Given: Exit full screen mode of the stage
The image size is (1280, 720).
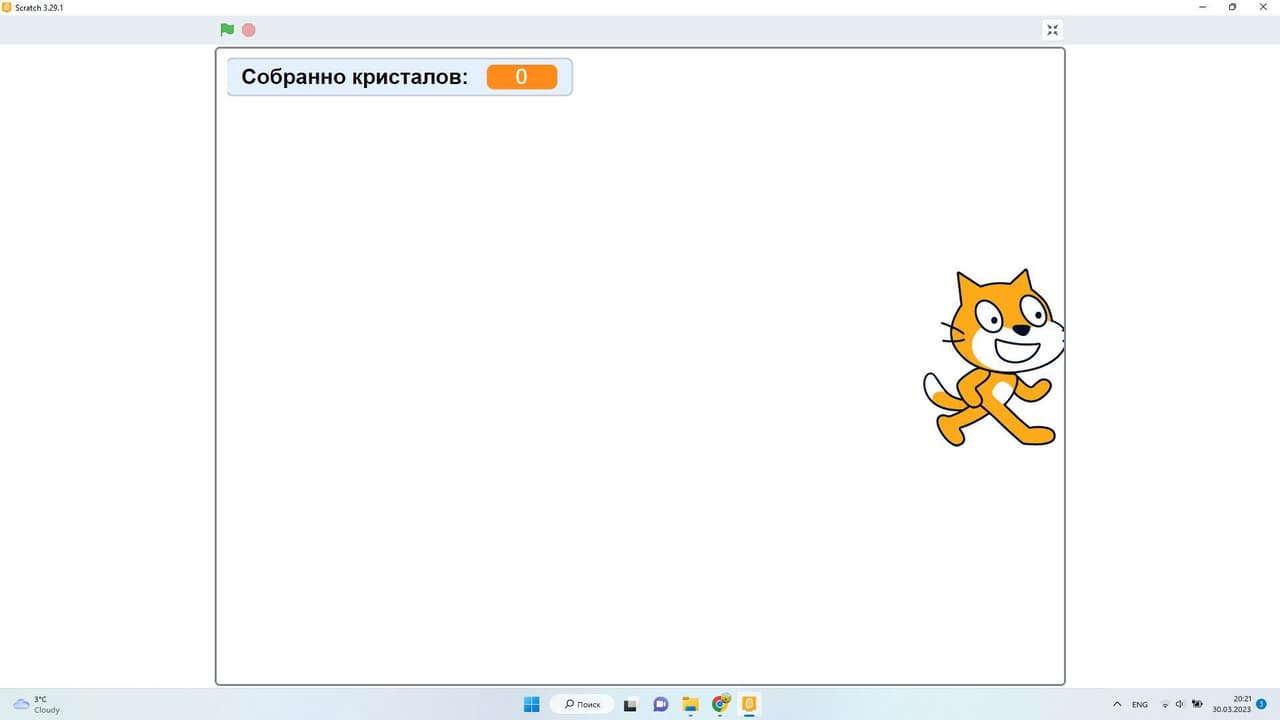Looking at the screenshot, I should click(x=1052, y=30).
